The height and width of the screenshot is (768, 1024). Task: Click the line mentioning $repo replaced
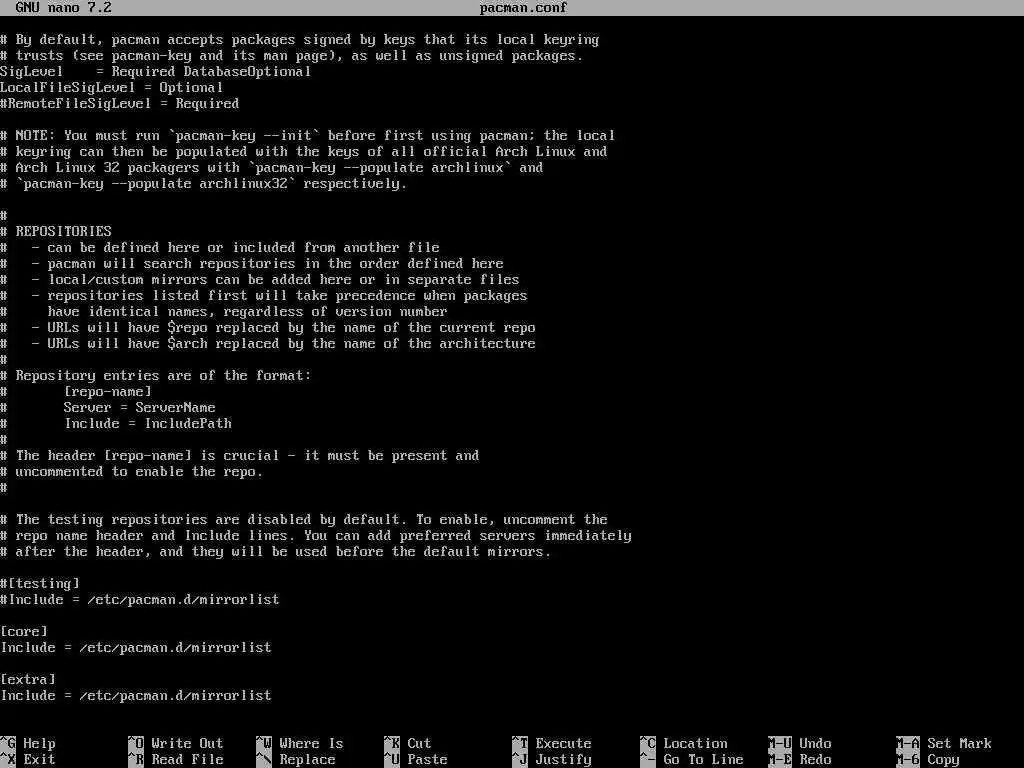coord(268,328)
